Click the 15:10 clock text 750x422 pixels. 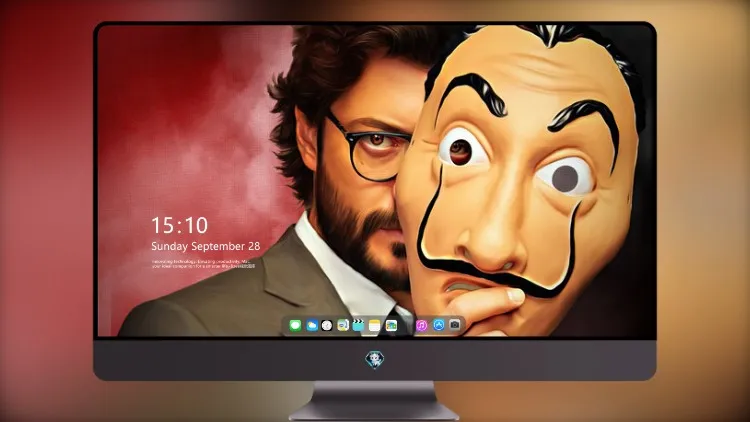(179, 225)
